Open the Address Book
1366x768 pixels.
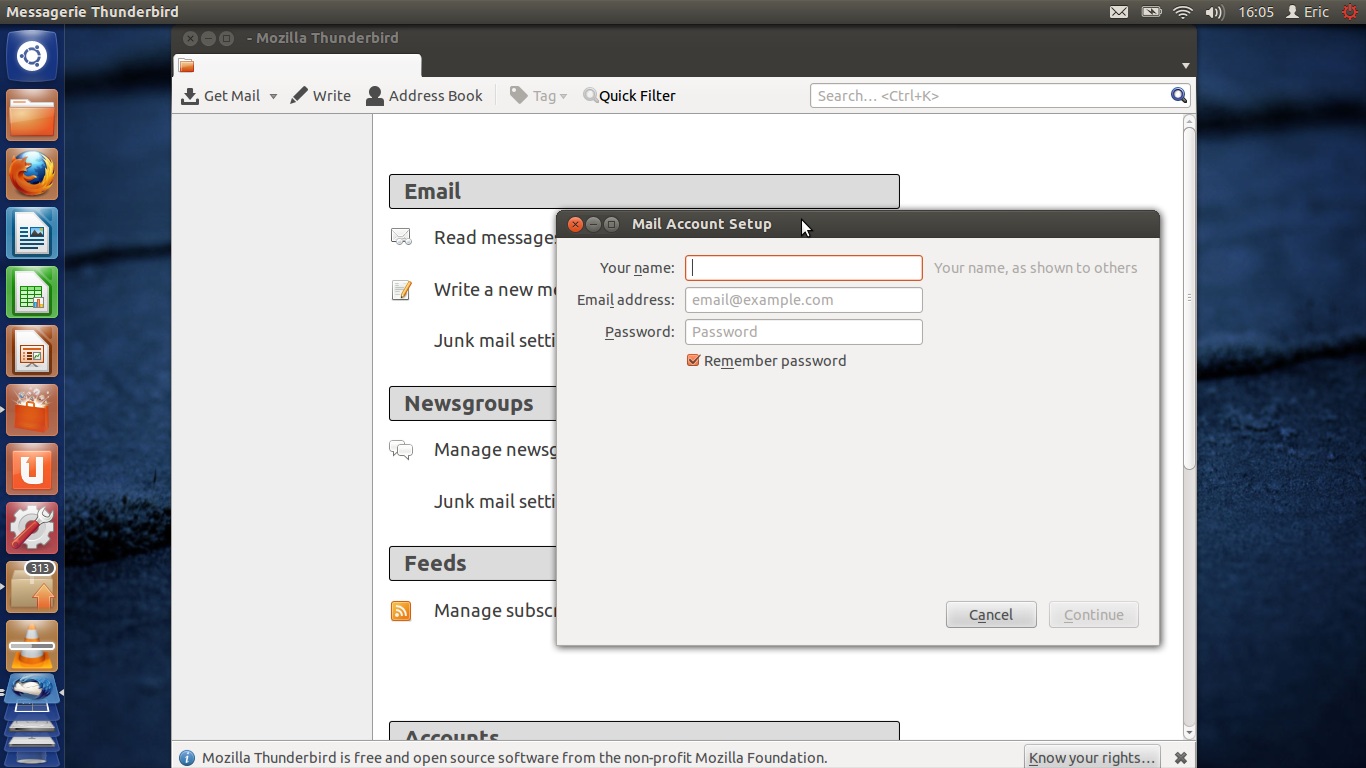click(424, 96)
